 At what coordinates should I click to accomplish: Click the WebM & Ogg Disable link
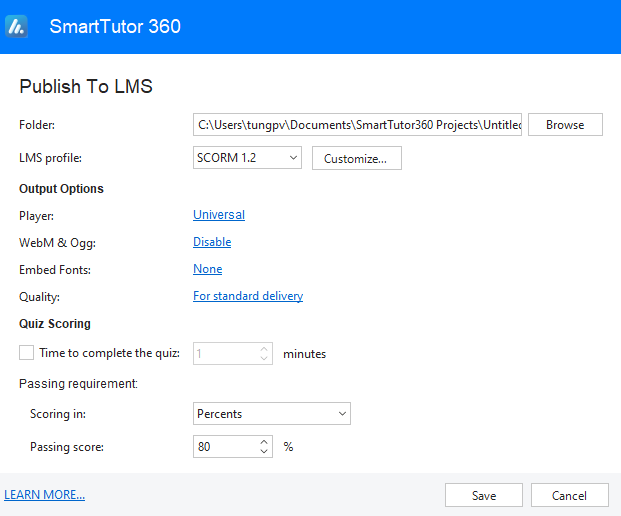pos(212,242)
